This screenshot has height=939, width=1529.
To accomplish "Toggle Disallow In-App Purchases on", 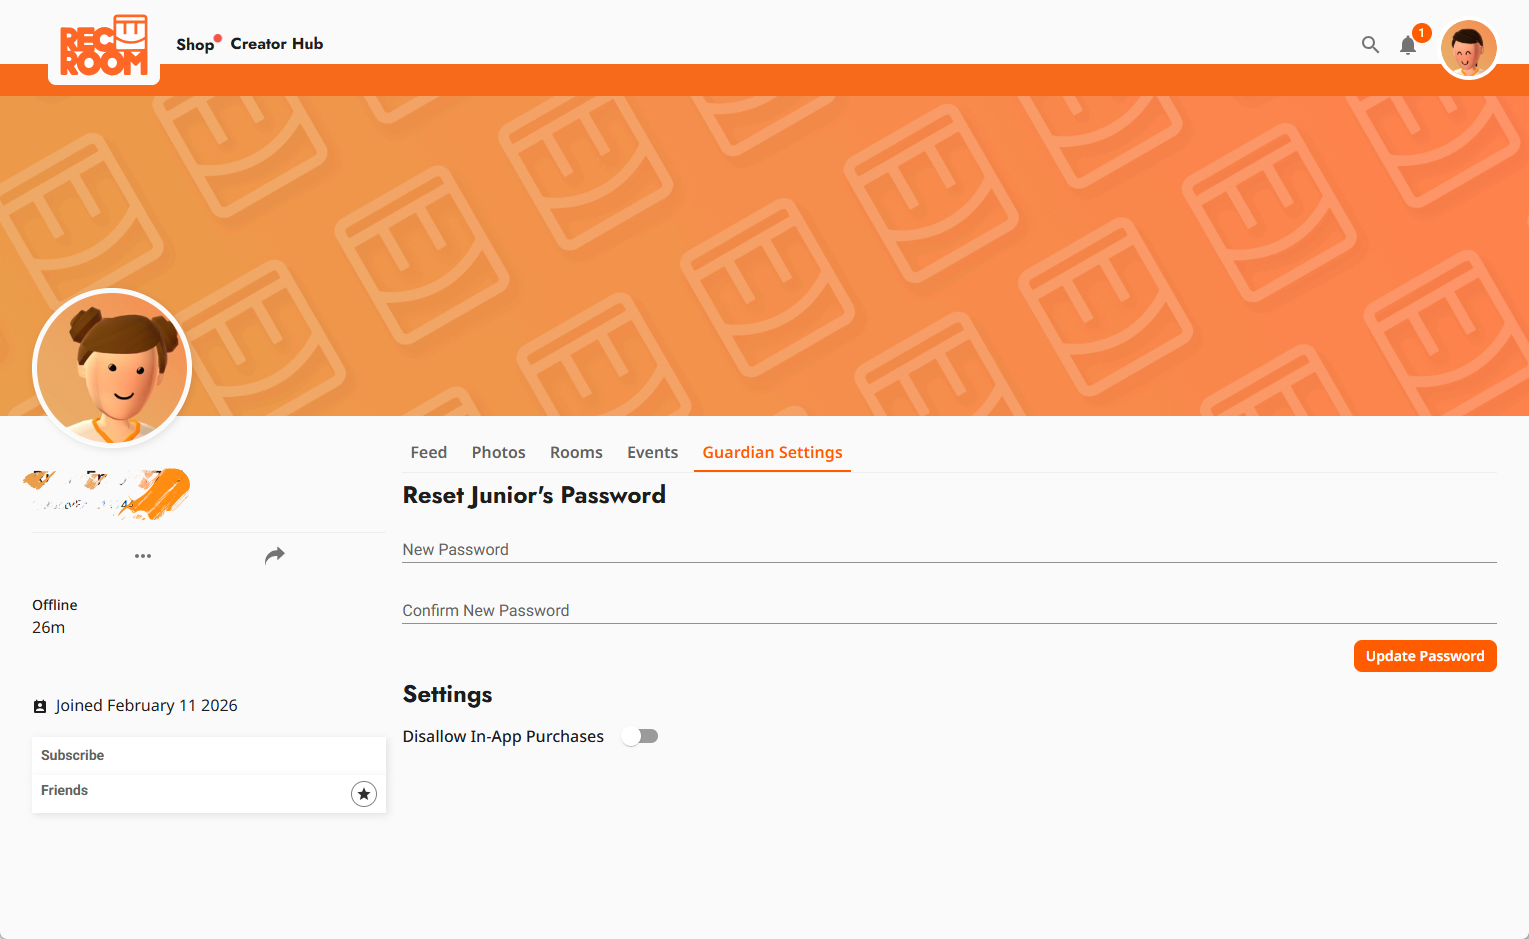I will (639, 735).
